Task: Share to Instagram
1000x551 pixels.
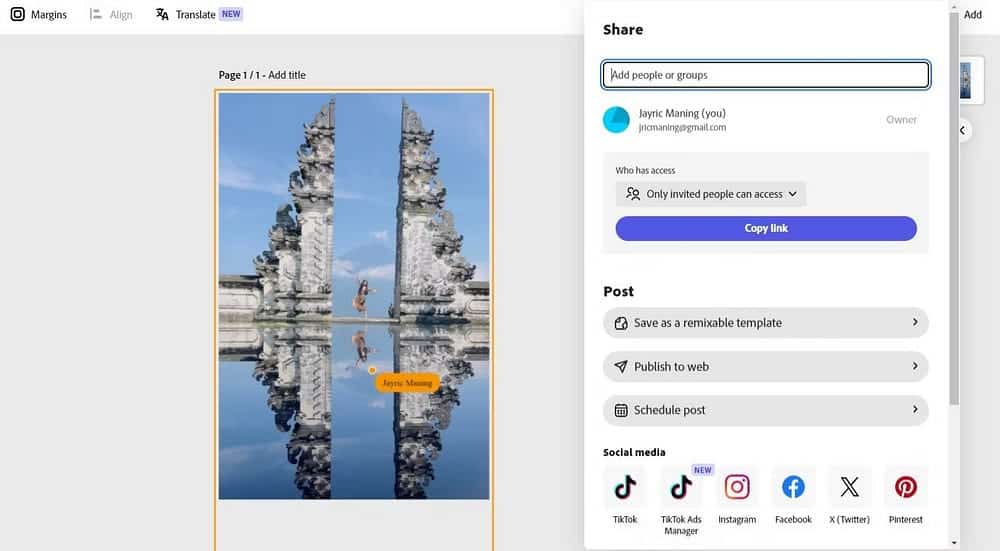Action: click(x=737, y=487)
